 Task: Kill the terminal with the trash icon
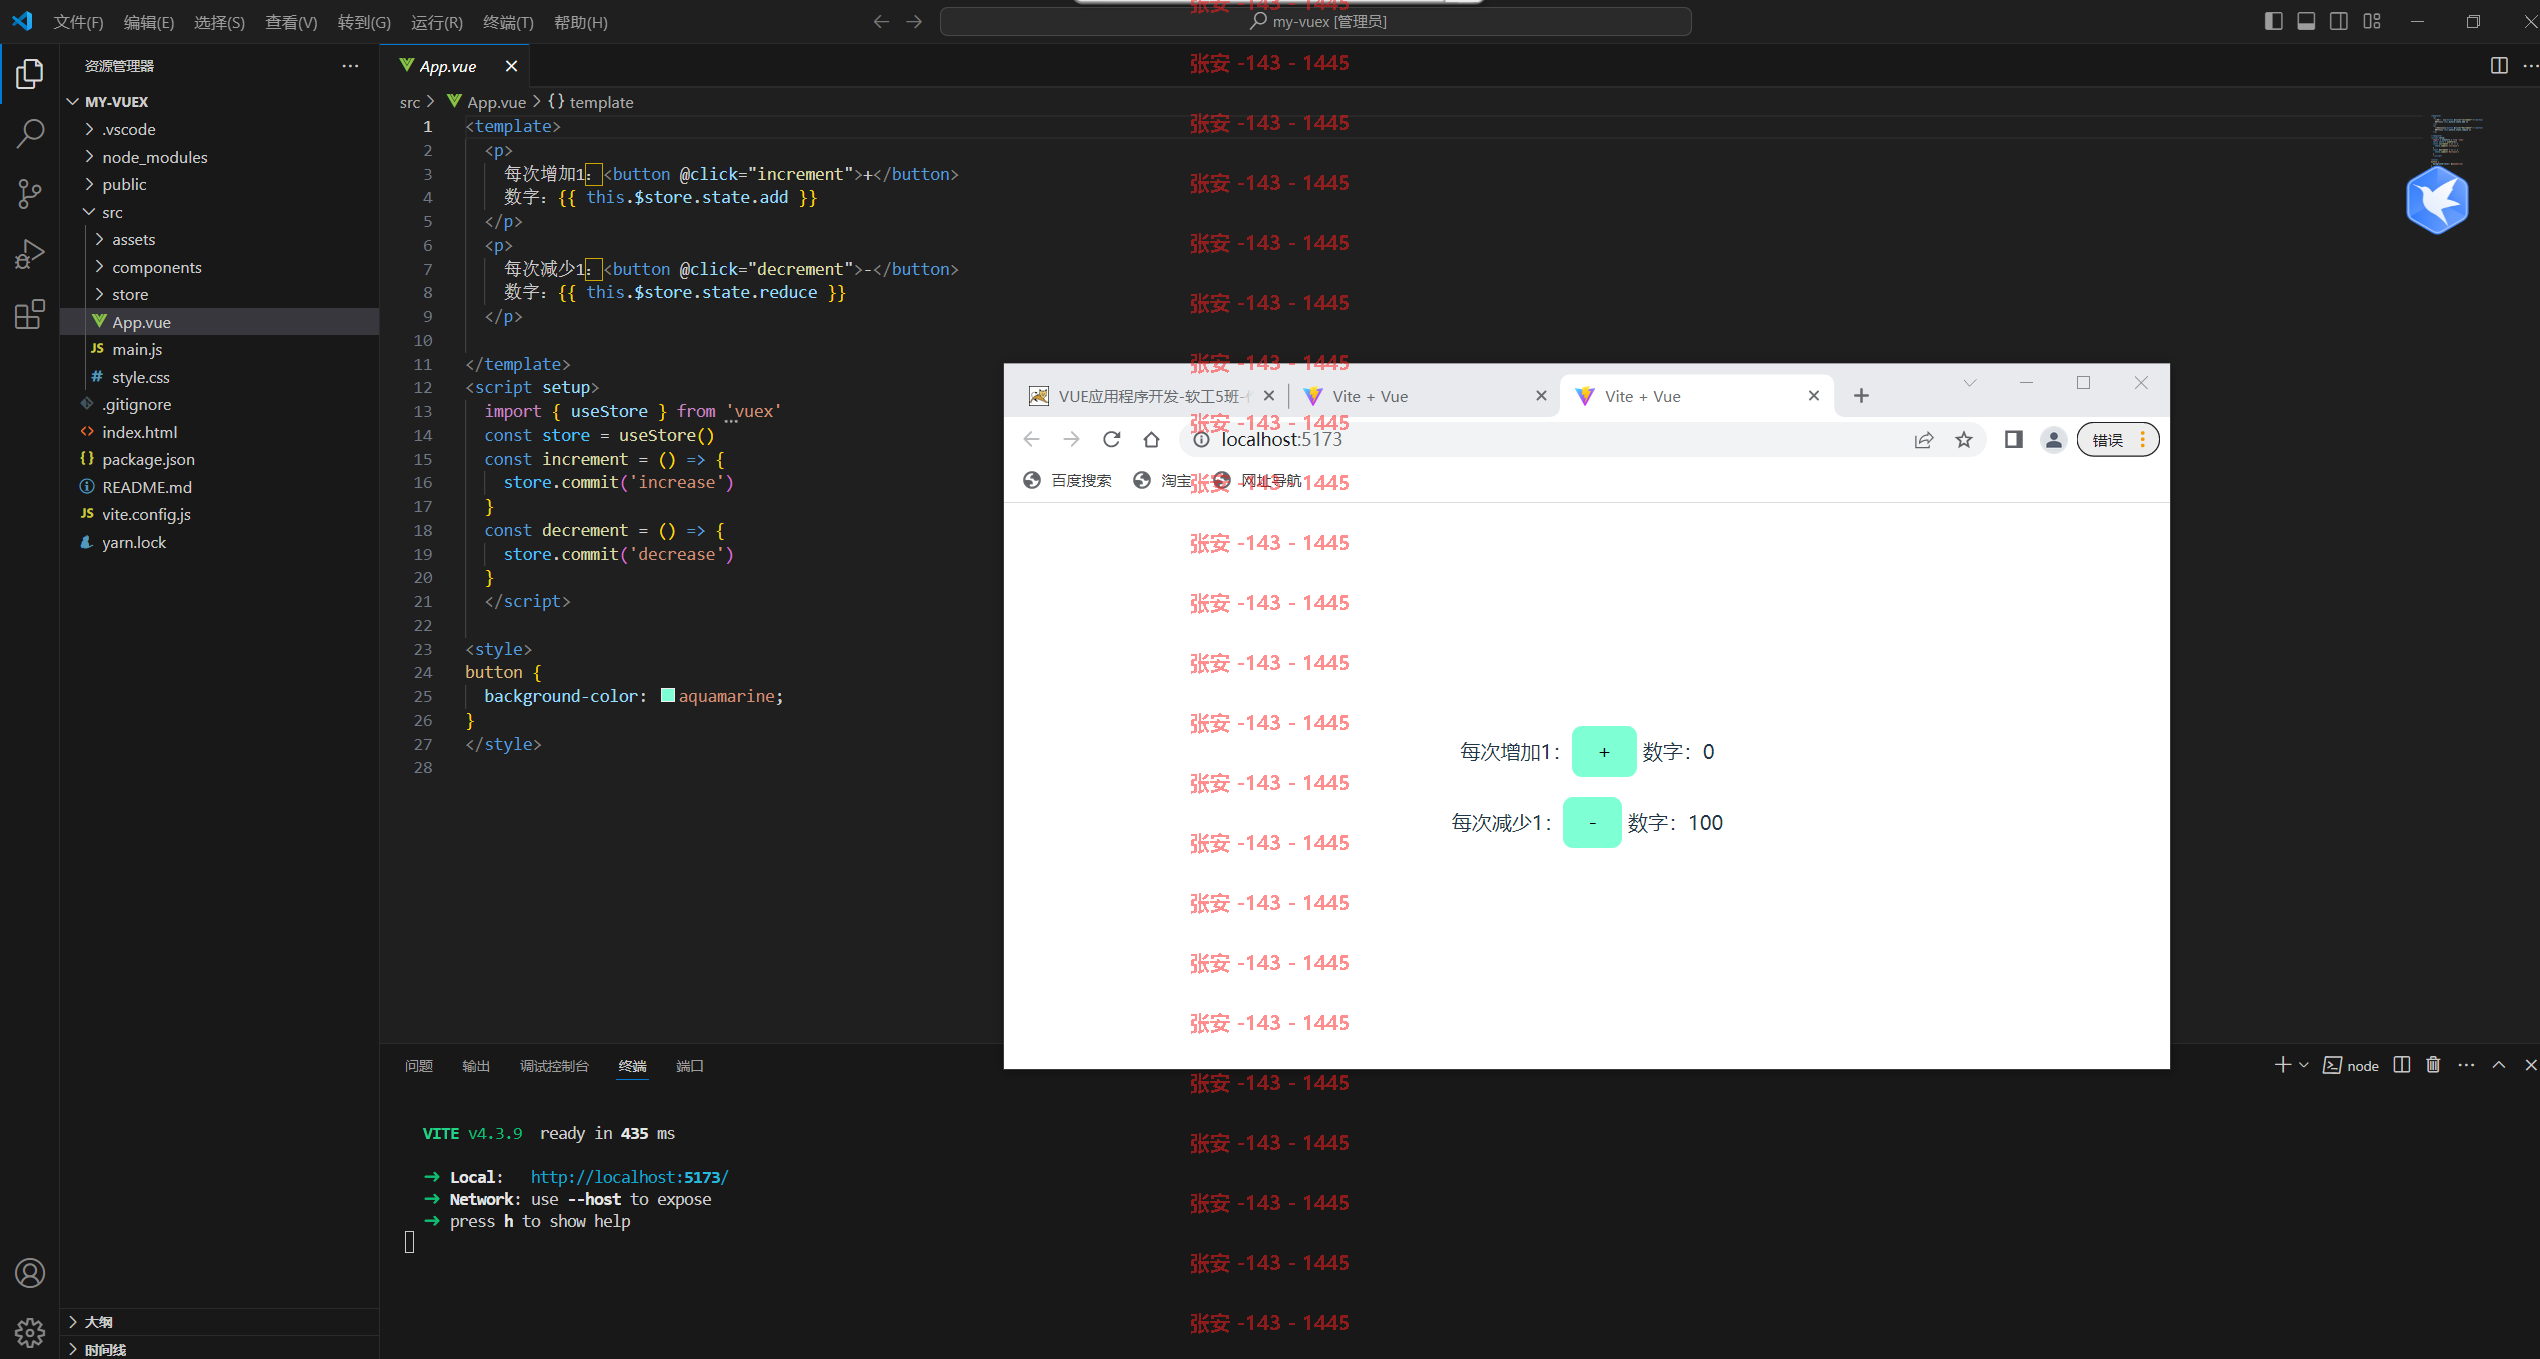pos(2433,1065)
